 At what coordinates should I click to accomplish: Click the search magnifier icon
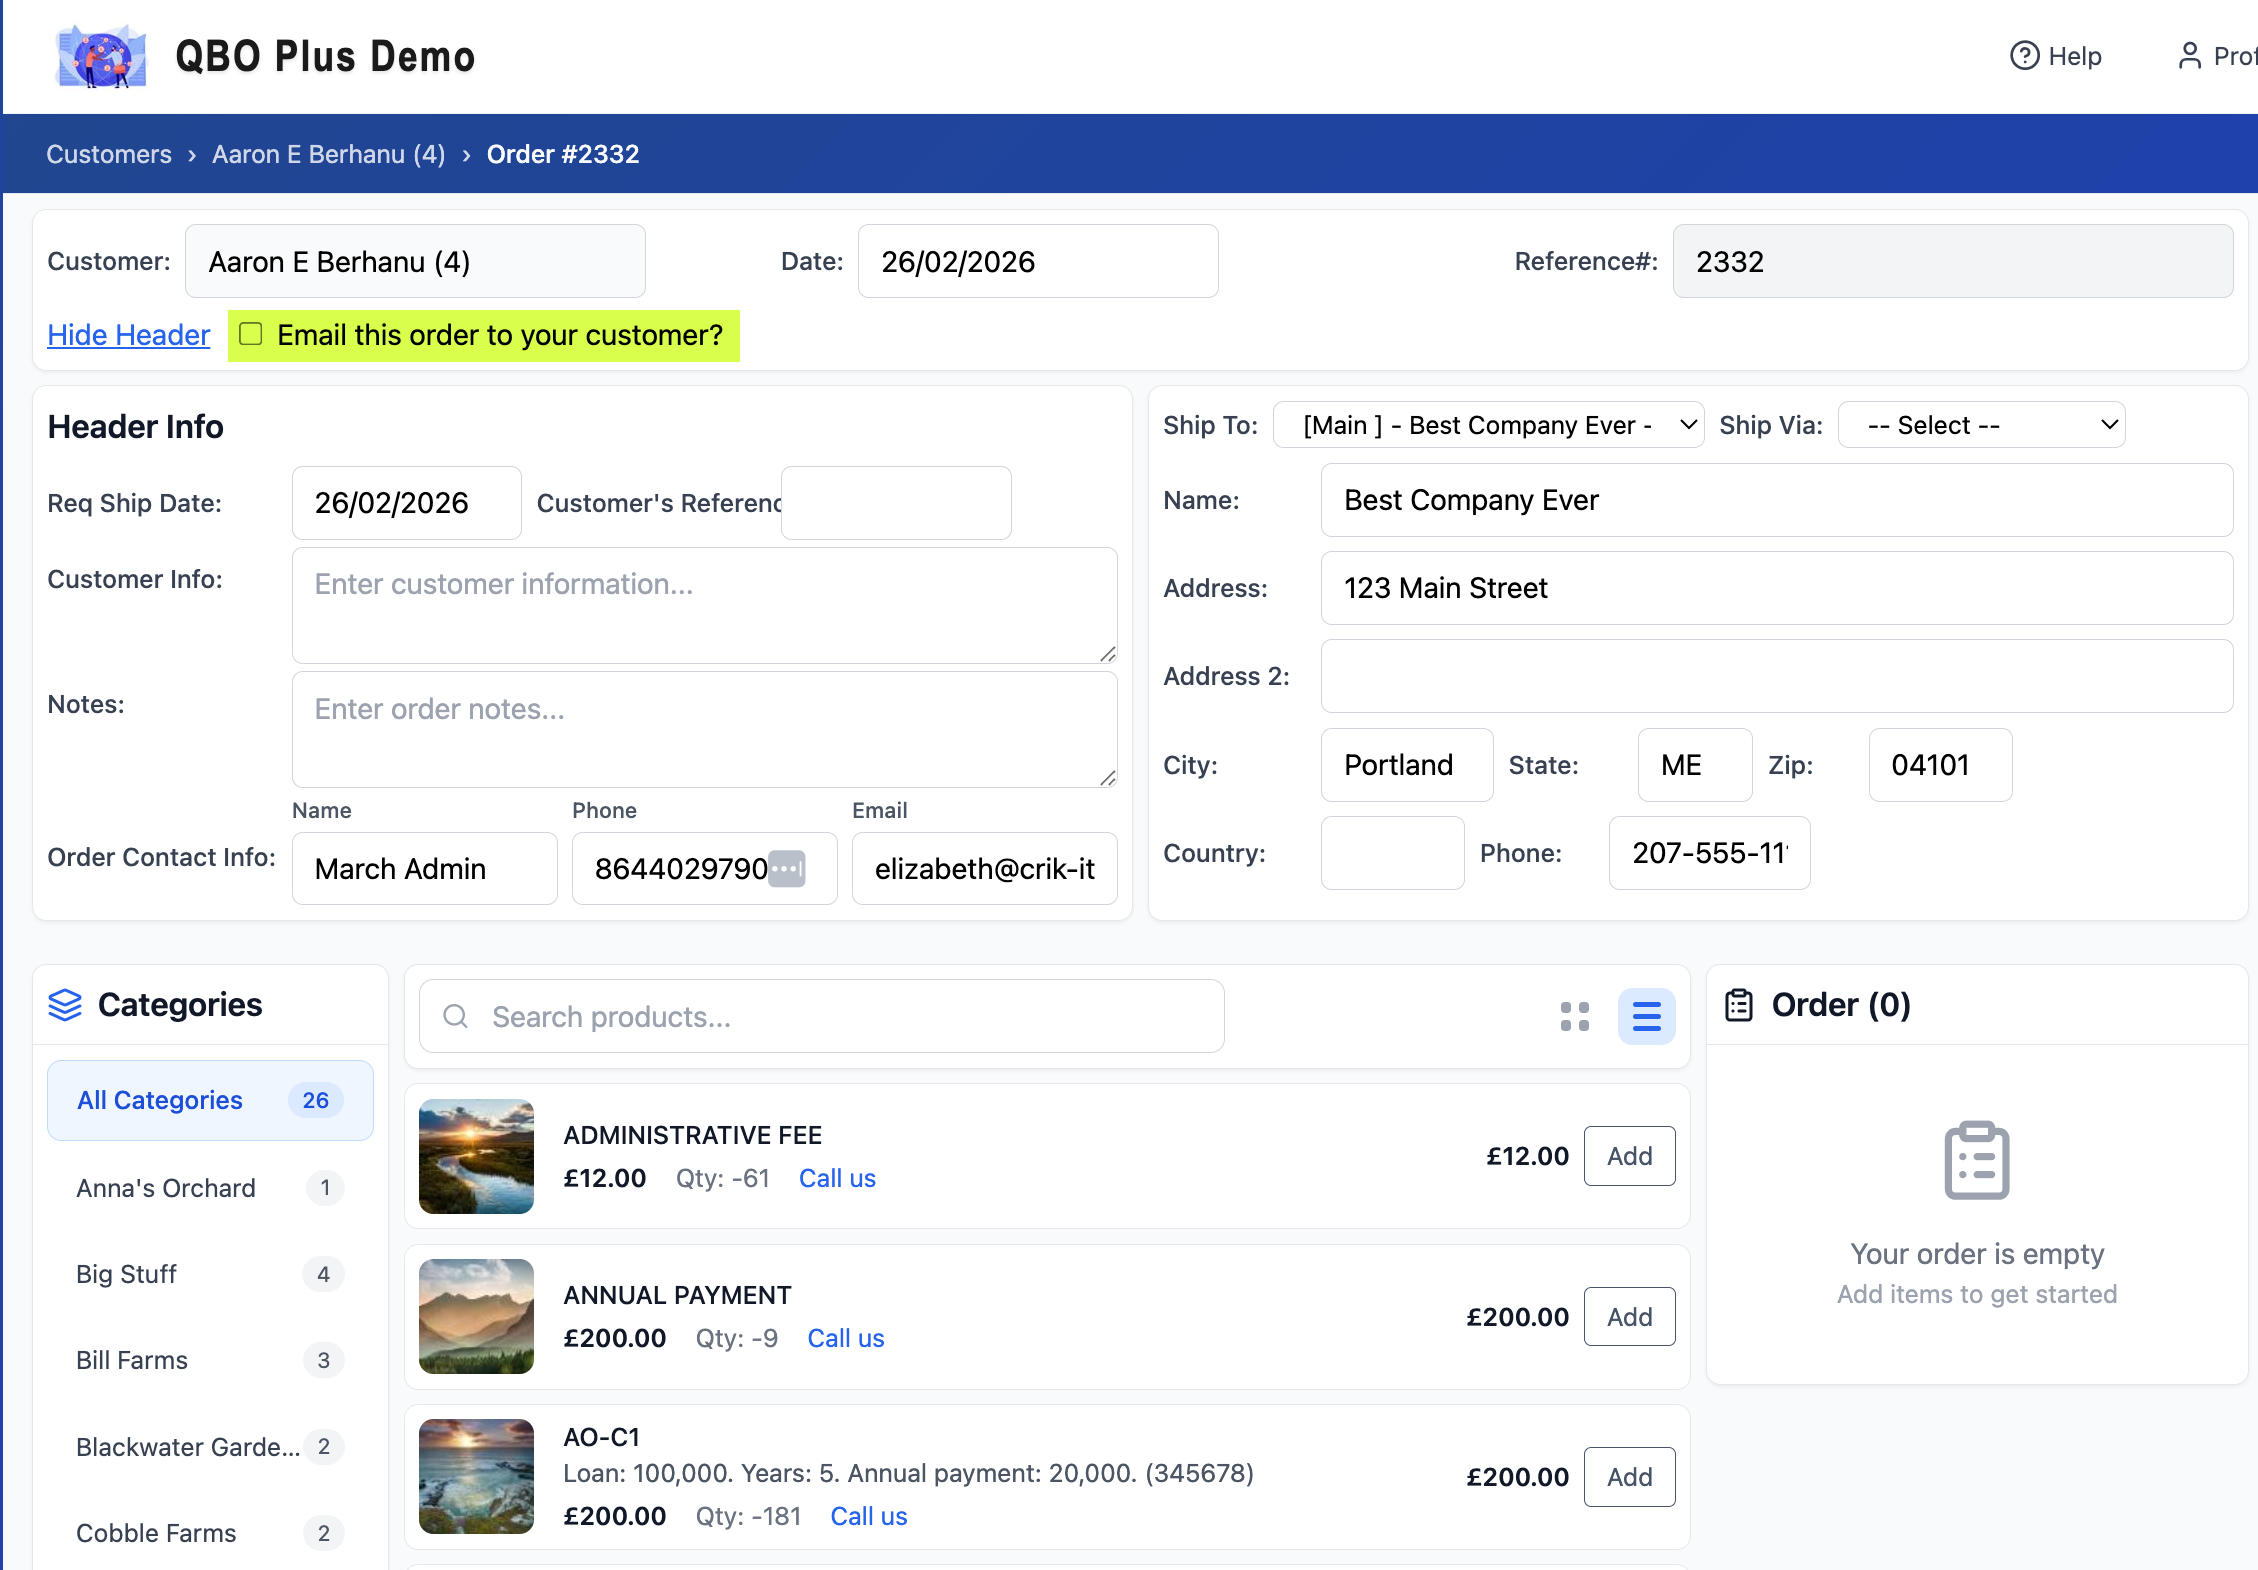click(x=456, y=1017)
